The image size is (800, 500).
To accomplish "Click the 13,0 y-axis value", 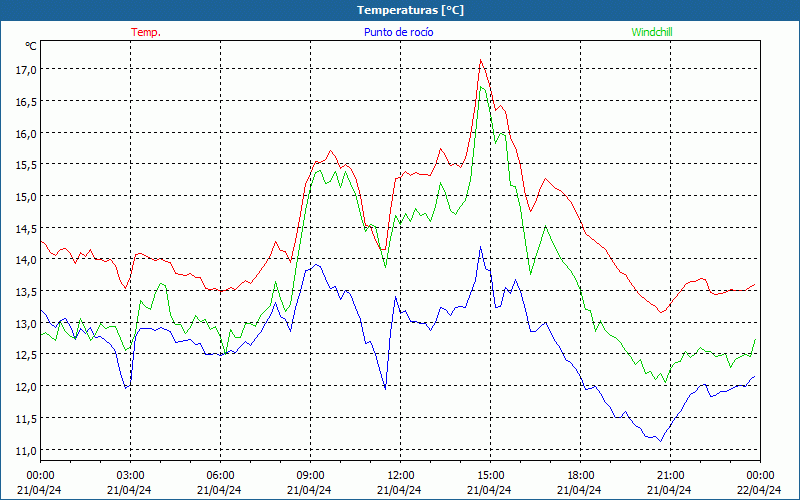I will [x=26, y=323].
